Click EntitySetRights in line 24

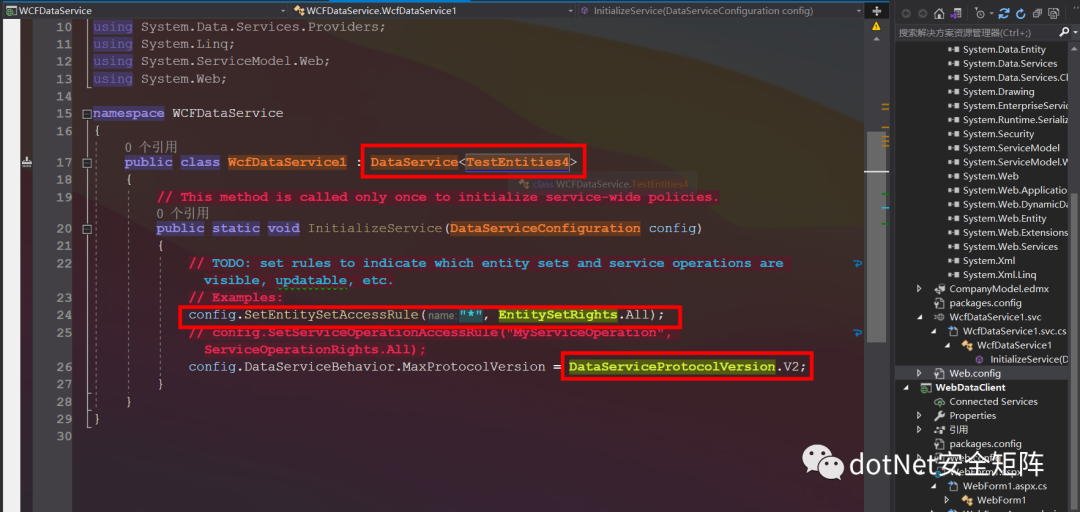tap(558, 316)
